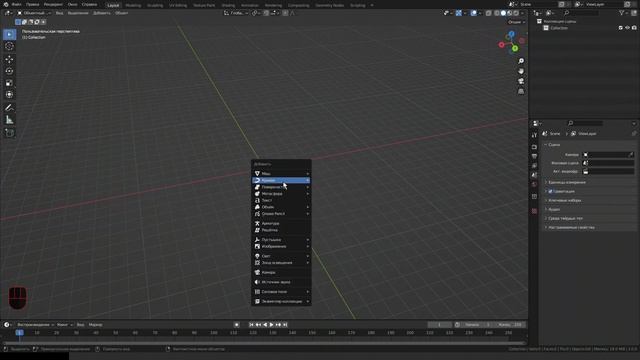This screenshot has width=640, height=360.
Task: Enable solid viewport shading mode
Action: [x=503, y=13]
